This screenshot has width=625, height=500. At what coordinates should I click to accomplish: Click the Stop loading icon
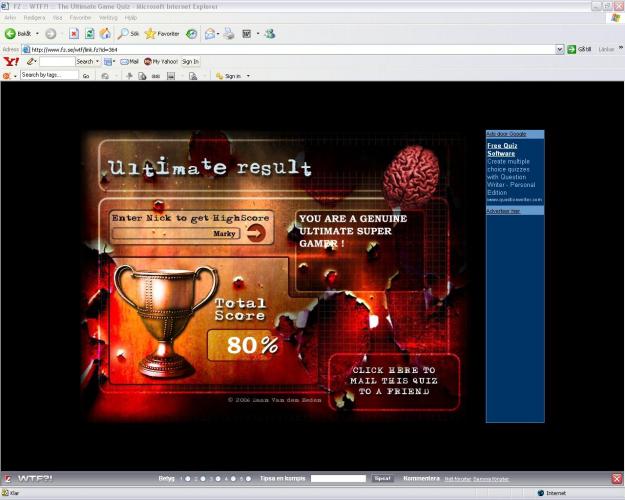74,33
